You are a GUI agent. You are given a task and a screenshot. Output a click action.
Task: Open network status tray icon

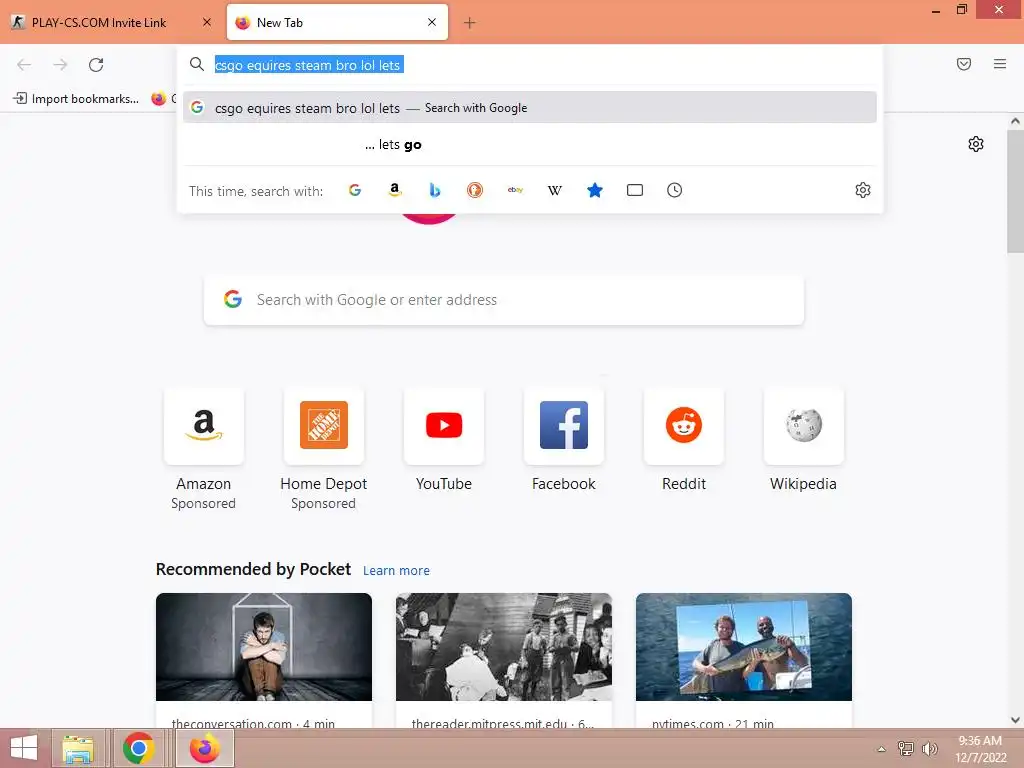906,749
